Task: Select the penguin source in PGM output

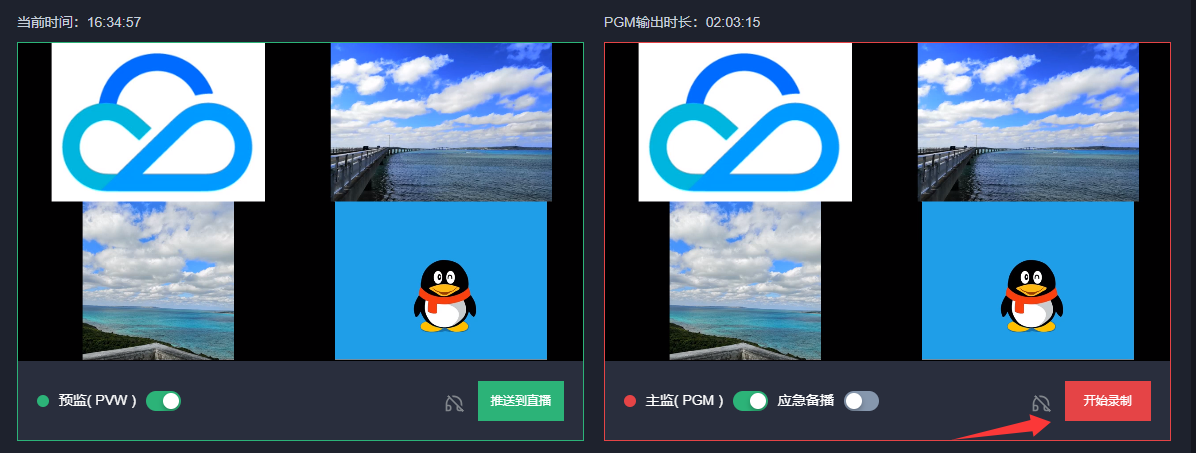Action: pyautogui.click(x=1028, y=281)
